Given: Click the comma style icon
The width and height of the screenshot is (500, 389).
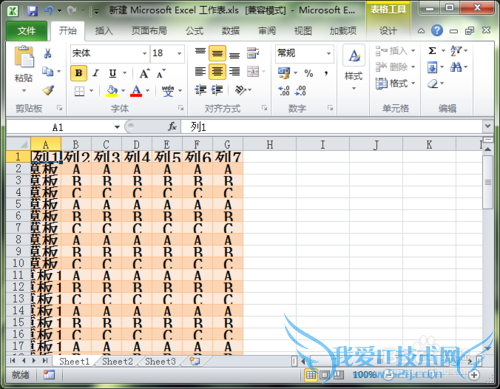Looking at the screenshot, I should [326, 73].
